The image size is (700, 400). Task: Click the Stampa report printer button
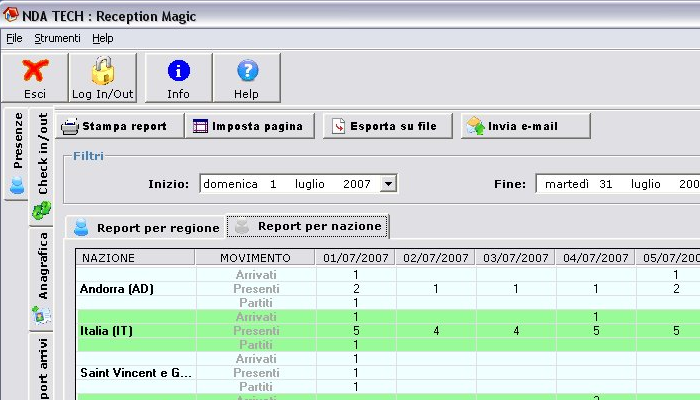(x=118, y=127)
